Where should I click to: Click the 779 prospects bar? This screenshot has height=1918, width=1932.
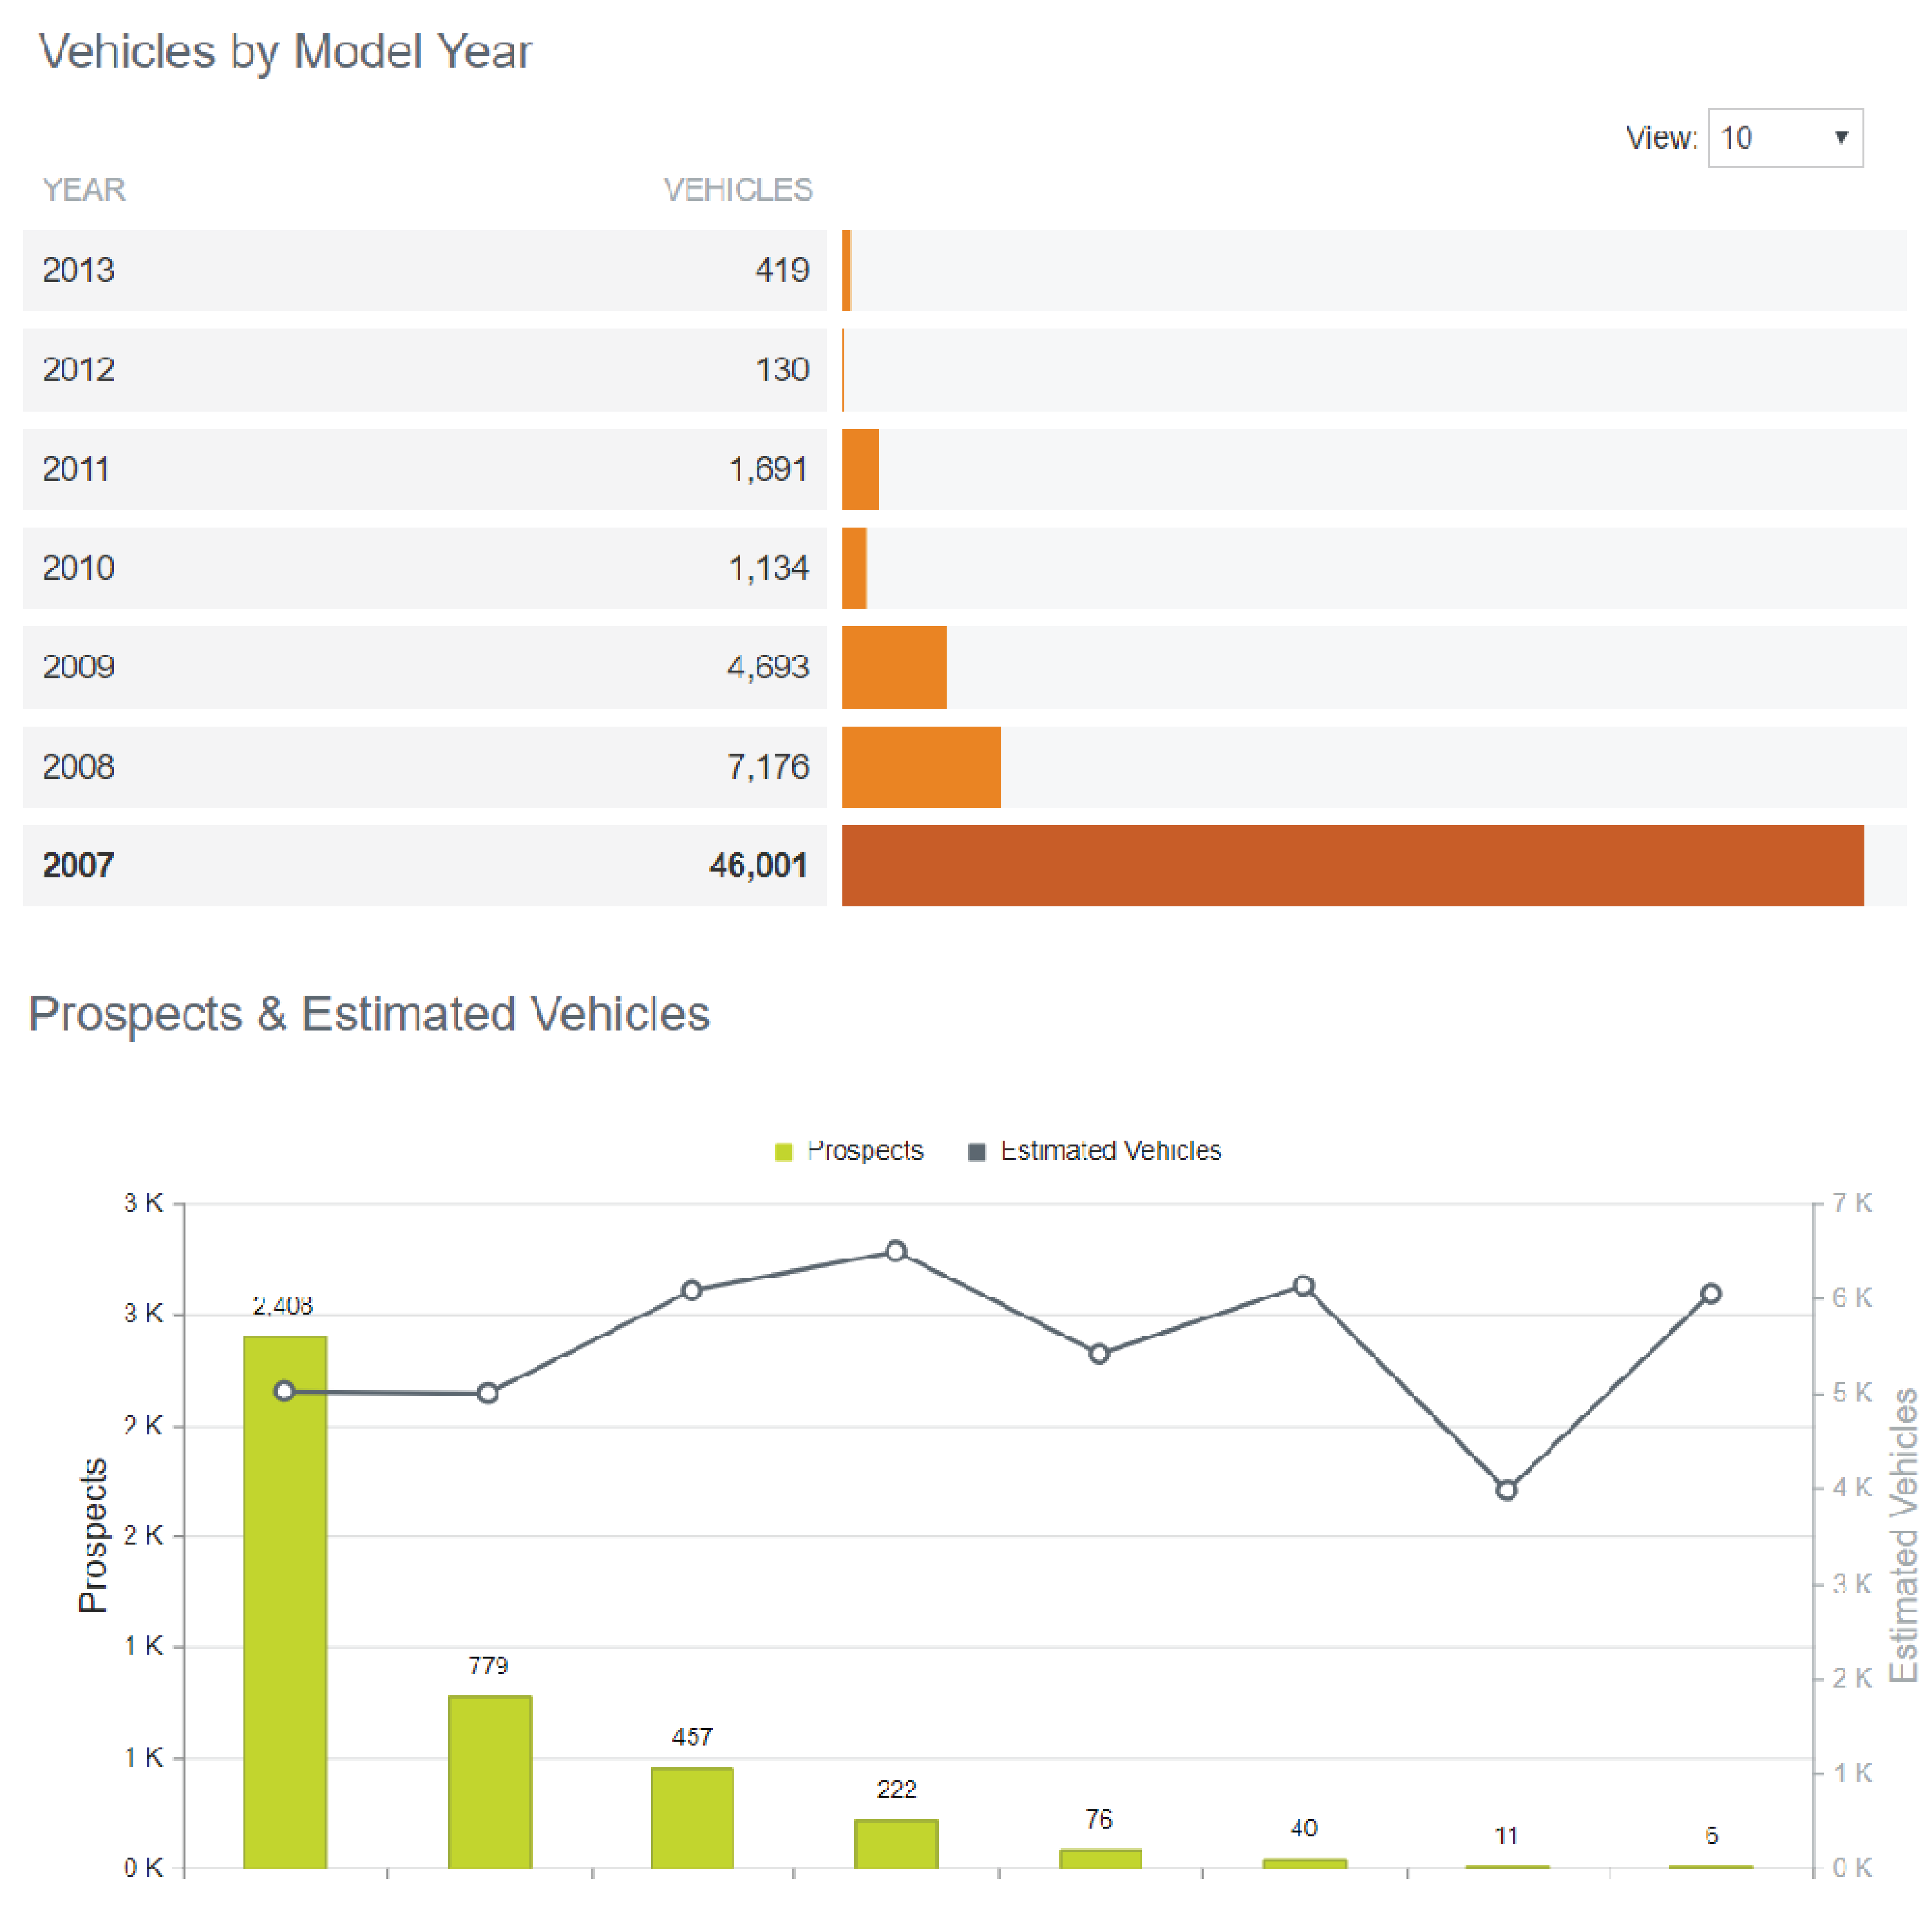(490, 1781)
